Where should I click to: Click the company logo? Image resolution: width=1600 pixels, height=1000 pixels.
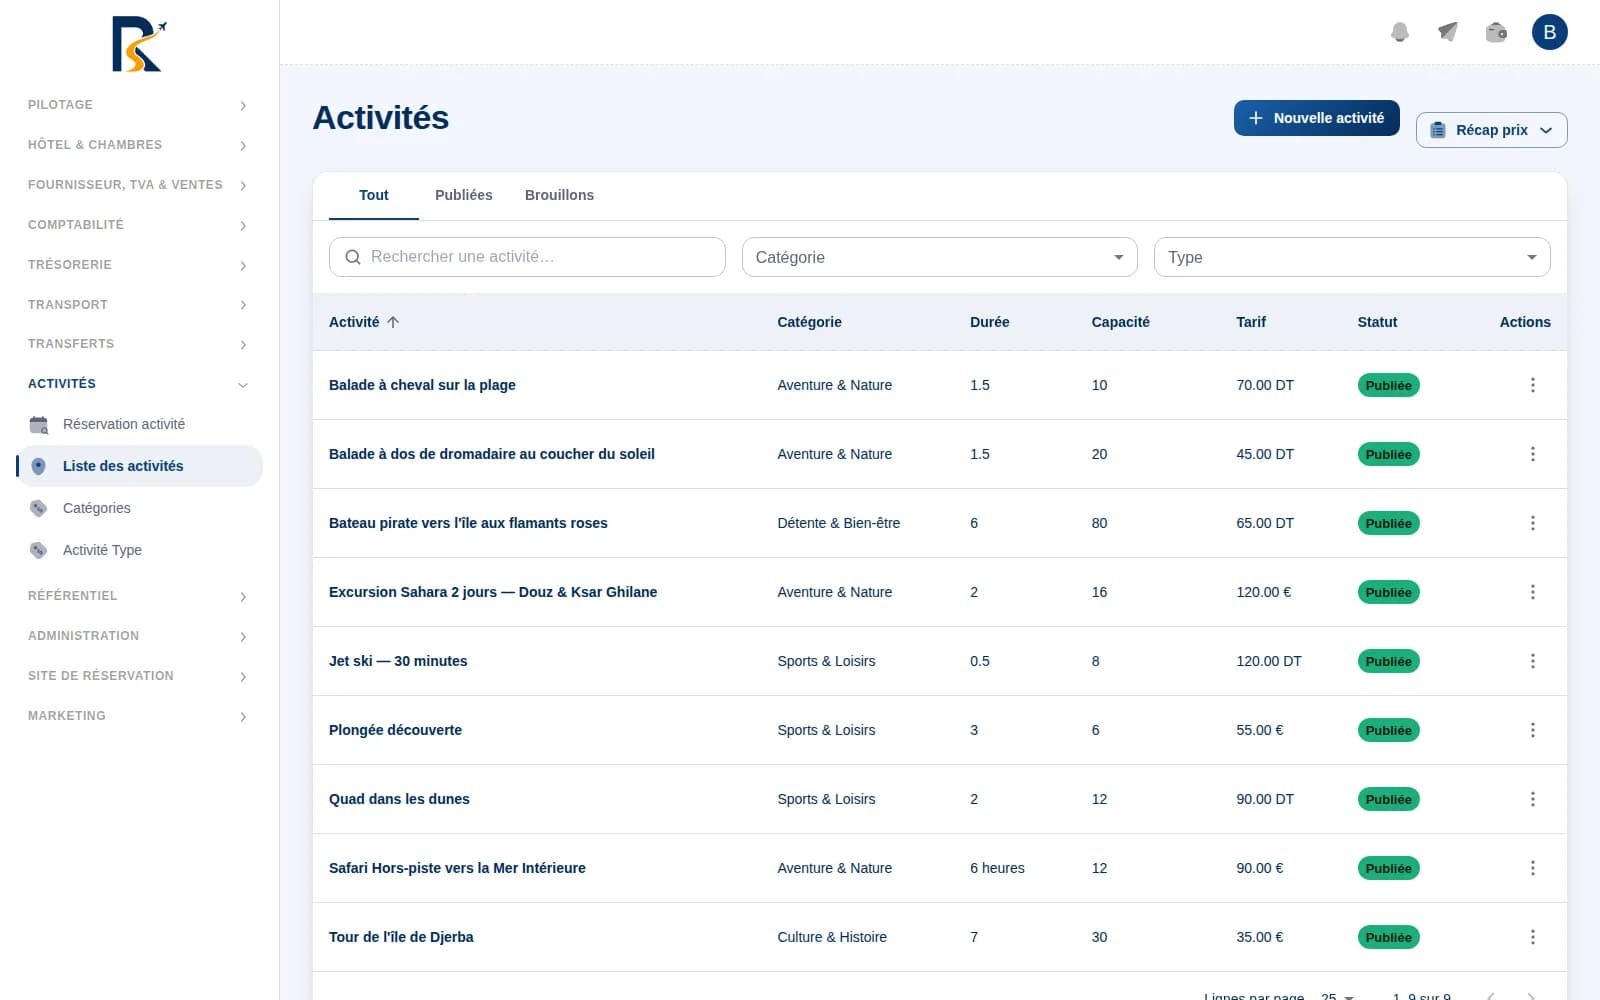[139, 44]
